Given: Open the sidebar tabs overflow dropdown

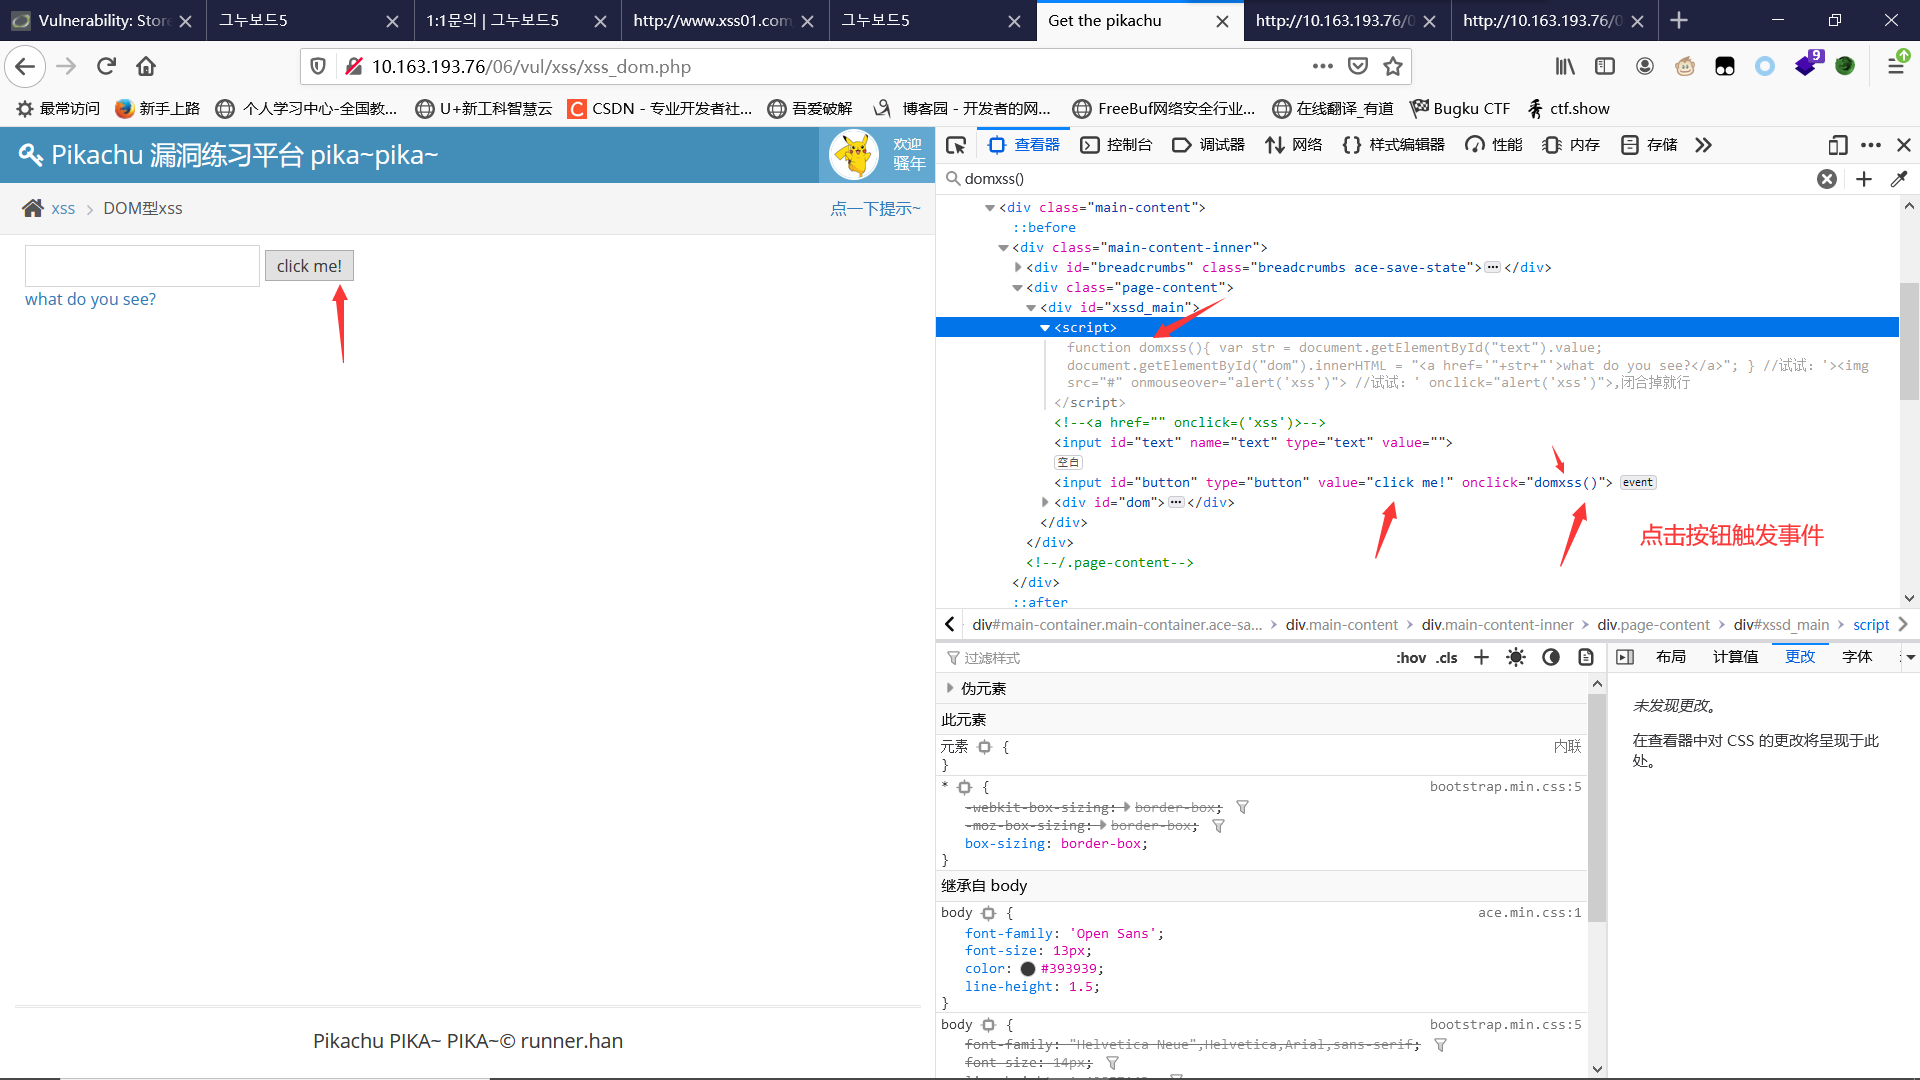Looking at the screenshot, I should click(1910, 657).
